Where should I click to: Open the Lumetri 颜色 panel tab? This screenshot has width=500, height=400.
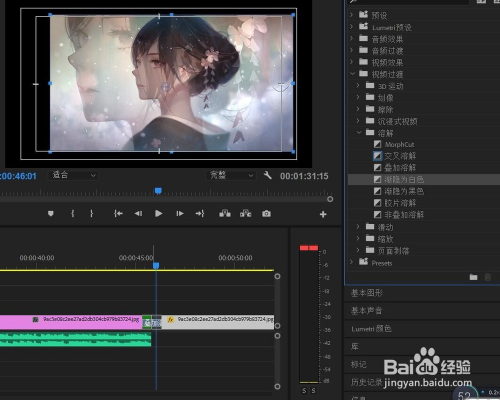(371, 329)
